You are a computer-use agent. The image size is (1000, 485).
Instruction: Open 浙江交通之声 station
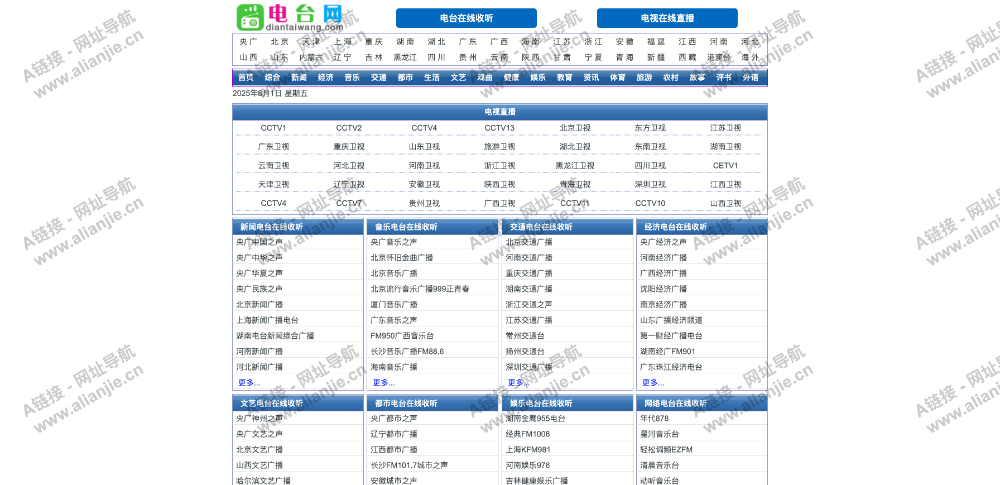[x=529, y=305]
